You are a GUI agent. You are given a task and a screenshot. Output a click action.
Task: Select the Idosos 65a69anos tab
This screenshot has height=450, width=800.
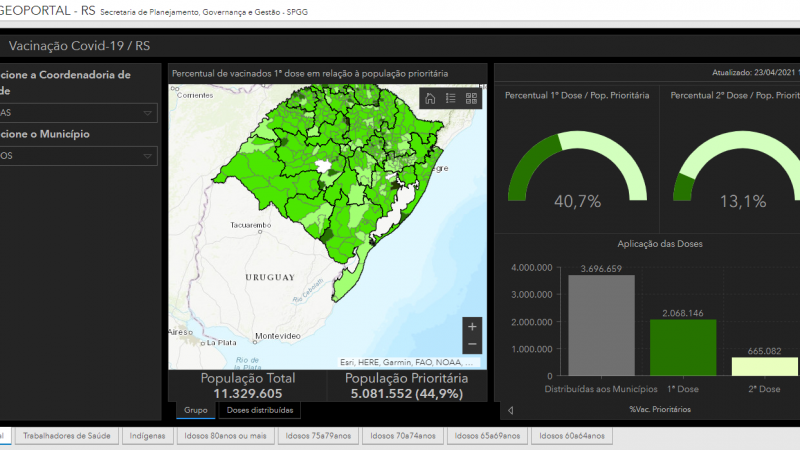(x=487, y=436)
